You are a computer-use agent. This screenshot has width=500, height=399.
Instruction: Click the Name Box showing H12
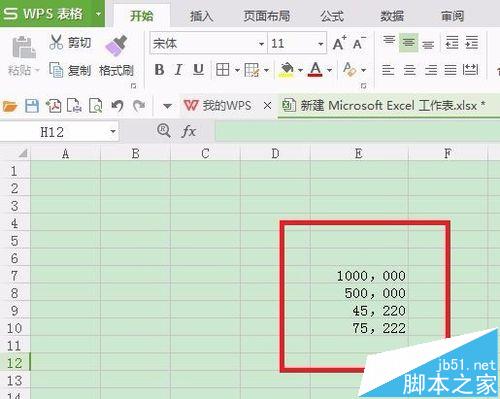[52, 132]
